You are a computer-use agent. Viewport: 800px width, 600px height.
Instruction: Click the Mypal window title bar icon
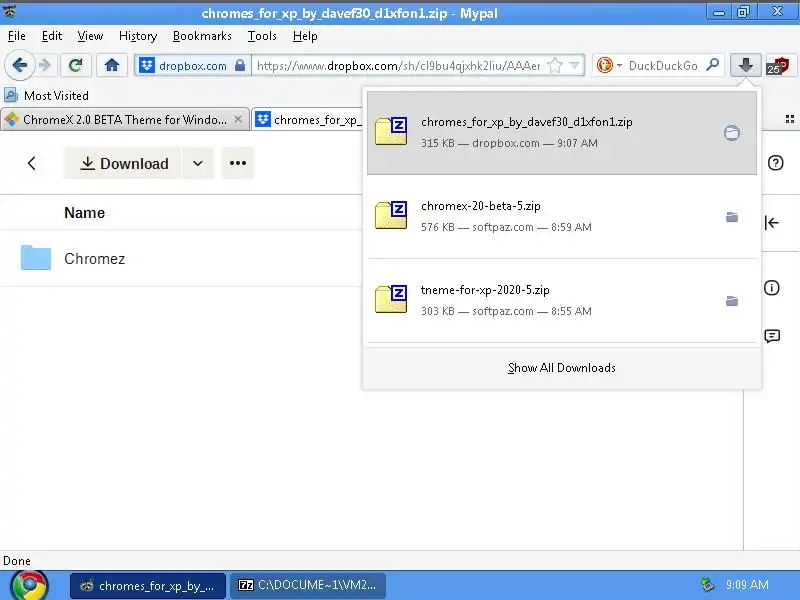(9, 11)
